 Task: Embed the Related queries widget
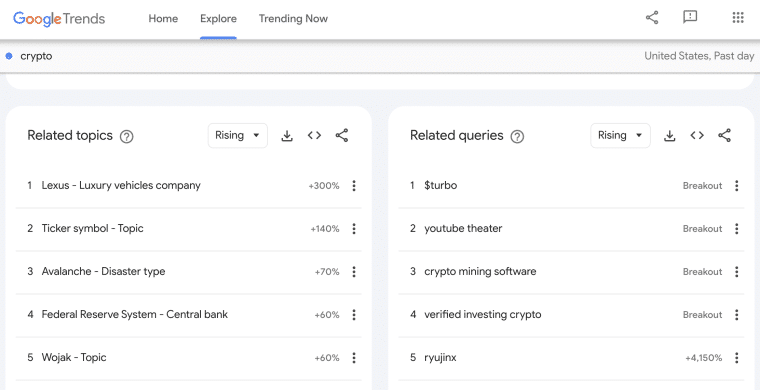pos(697,136)
